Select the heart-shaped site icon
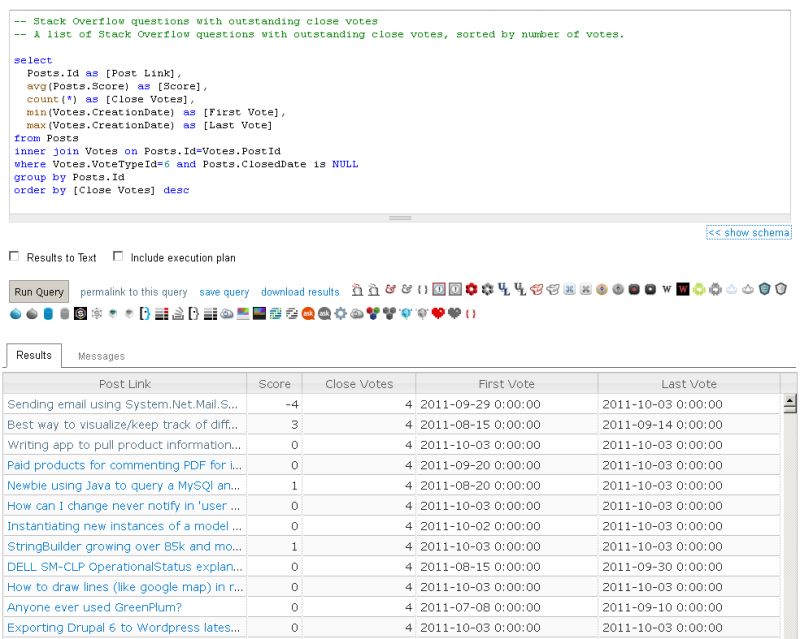This screenshot has height=639, width=800. (x=436, y=315)
